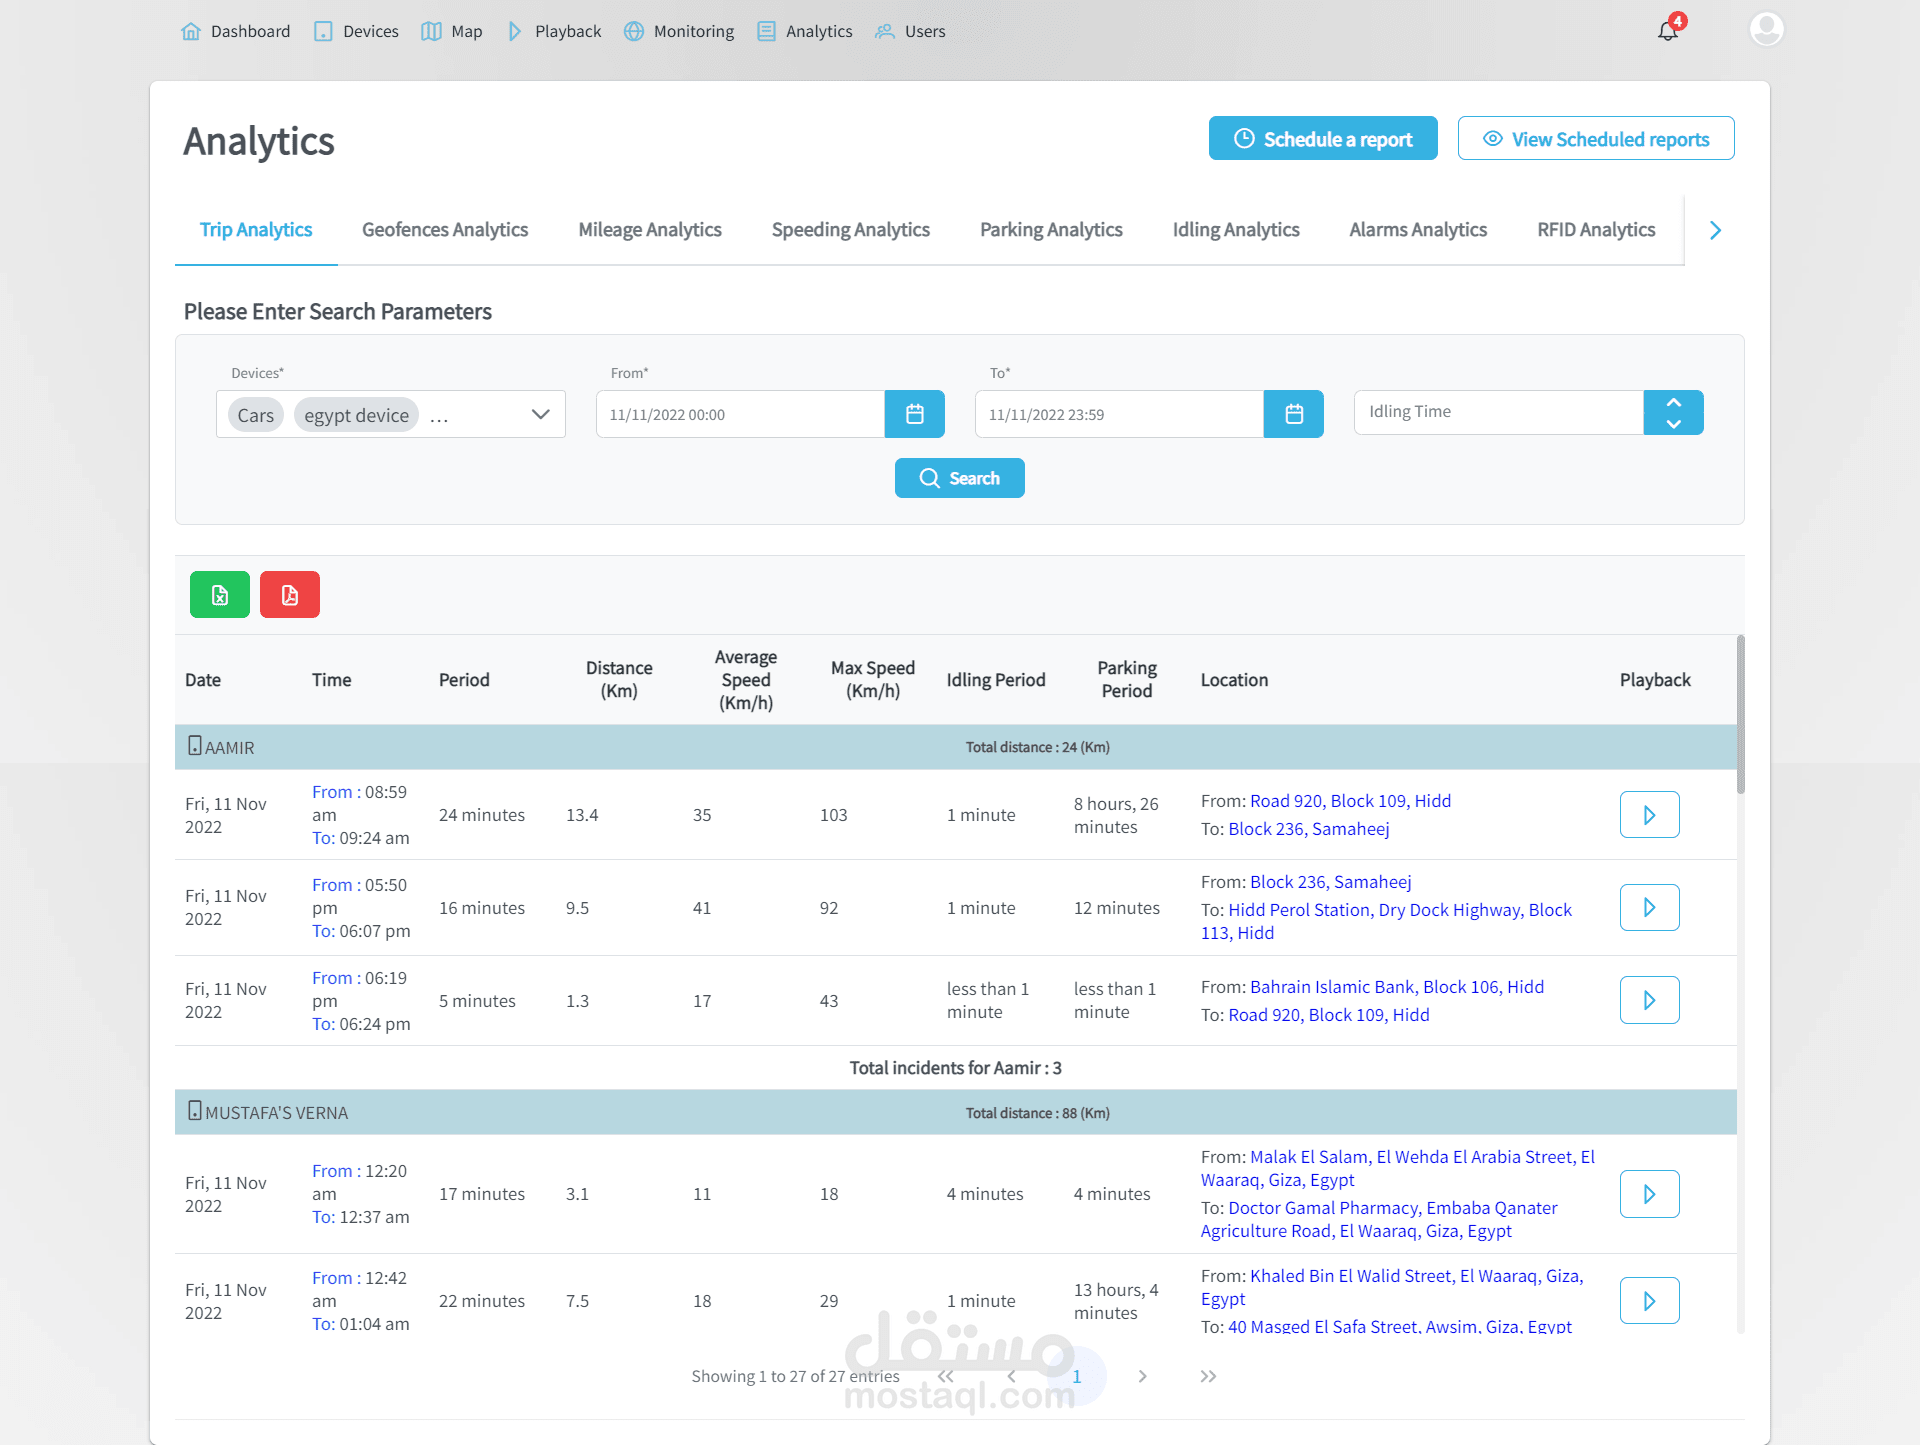Open the From date calendar picker

[x=914, y=414]
